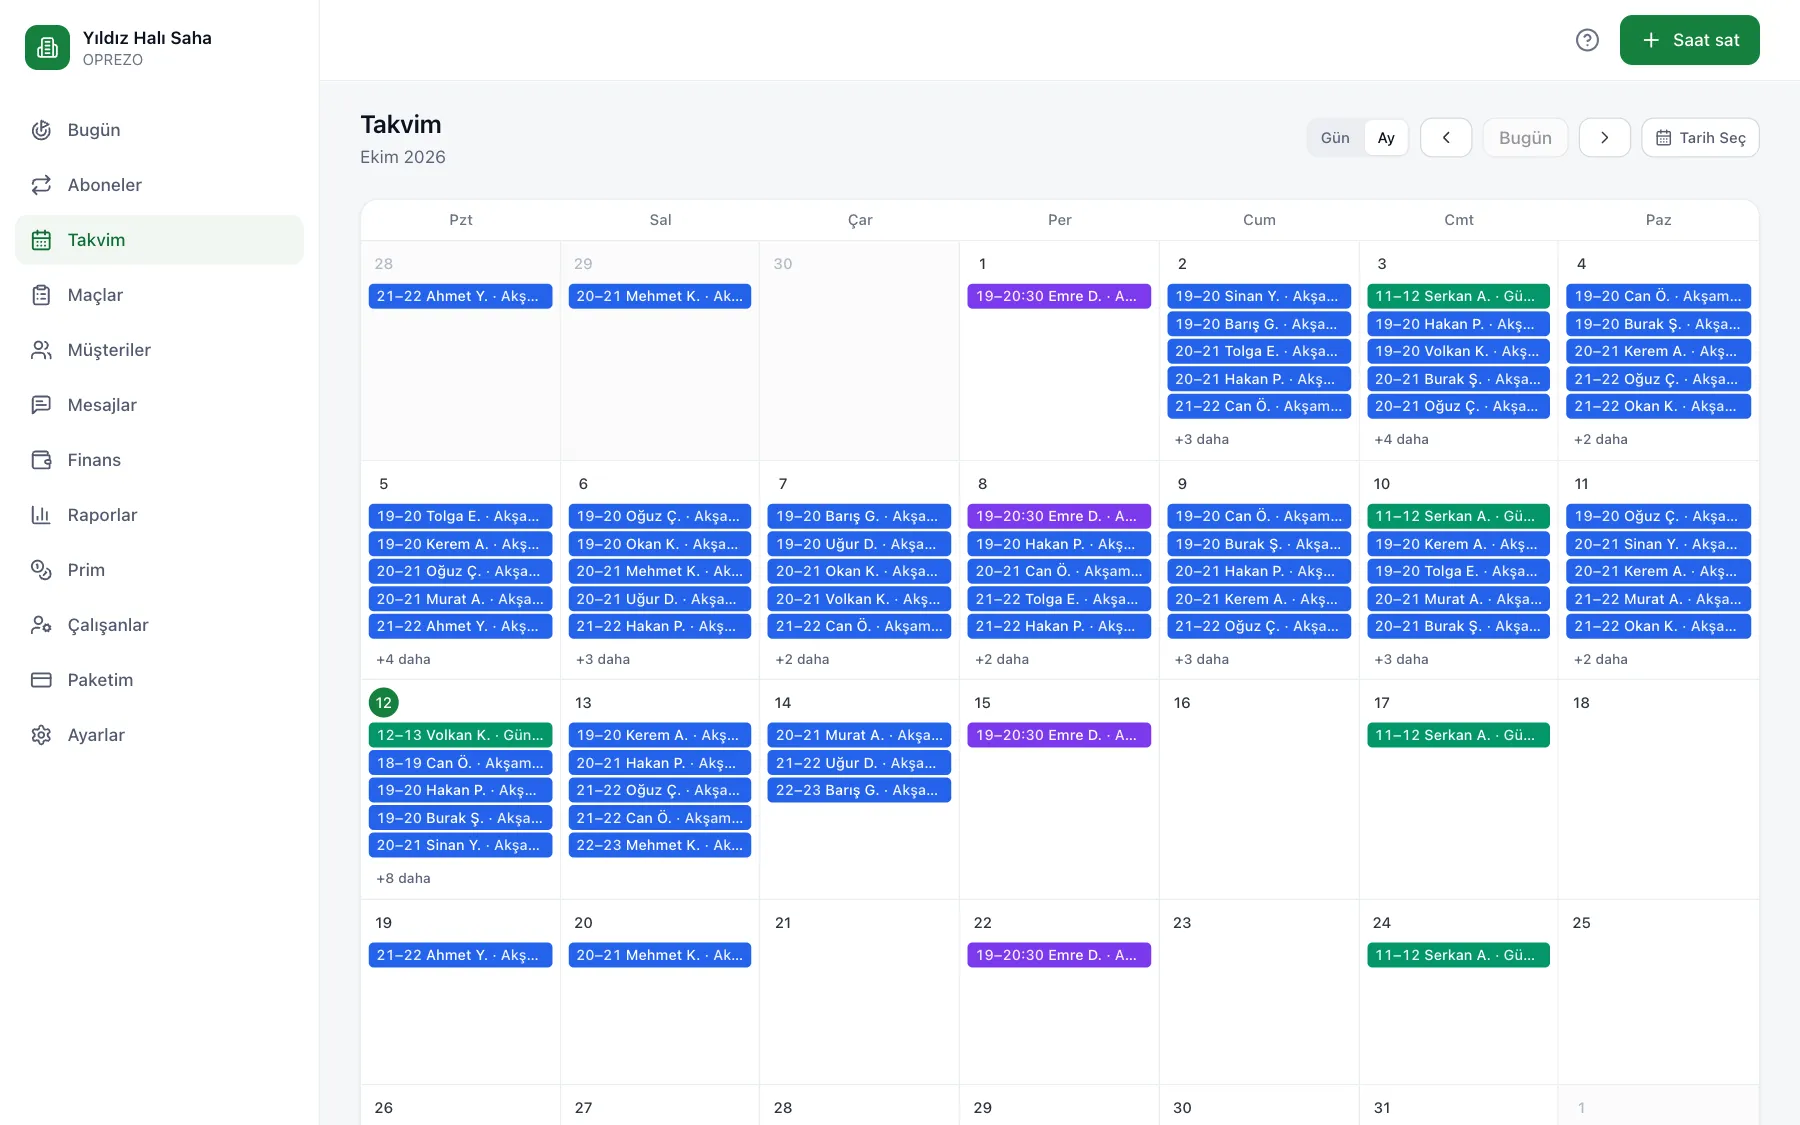The image size is (1800, 1125).
Task: Open 21–22 Ahmet Y. booking on day 28
Action: (x=460, y=296)
